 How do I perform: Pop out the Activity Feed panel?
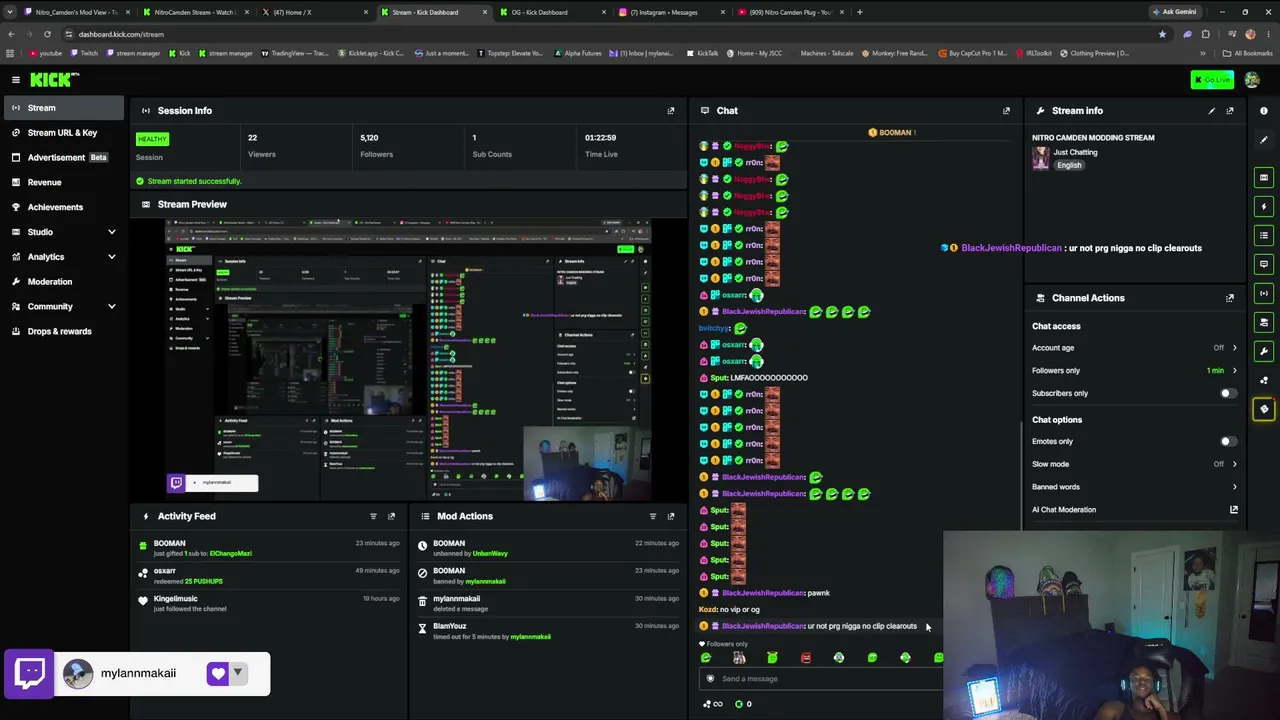[391, 516]
